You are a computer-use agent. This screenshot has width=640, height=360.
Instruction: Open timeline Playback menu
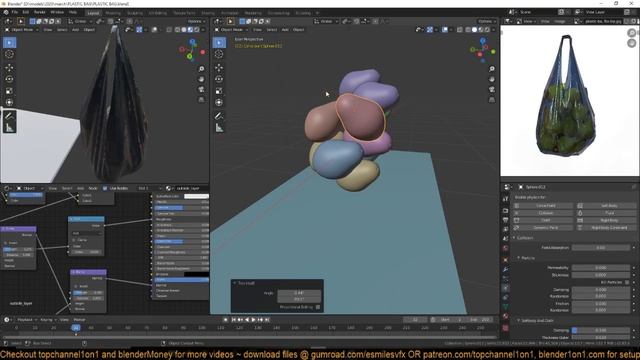point(26,320)
